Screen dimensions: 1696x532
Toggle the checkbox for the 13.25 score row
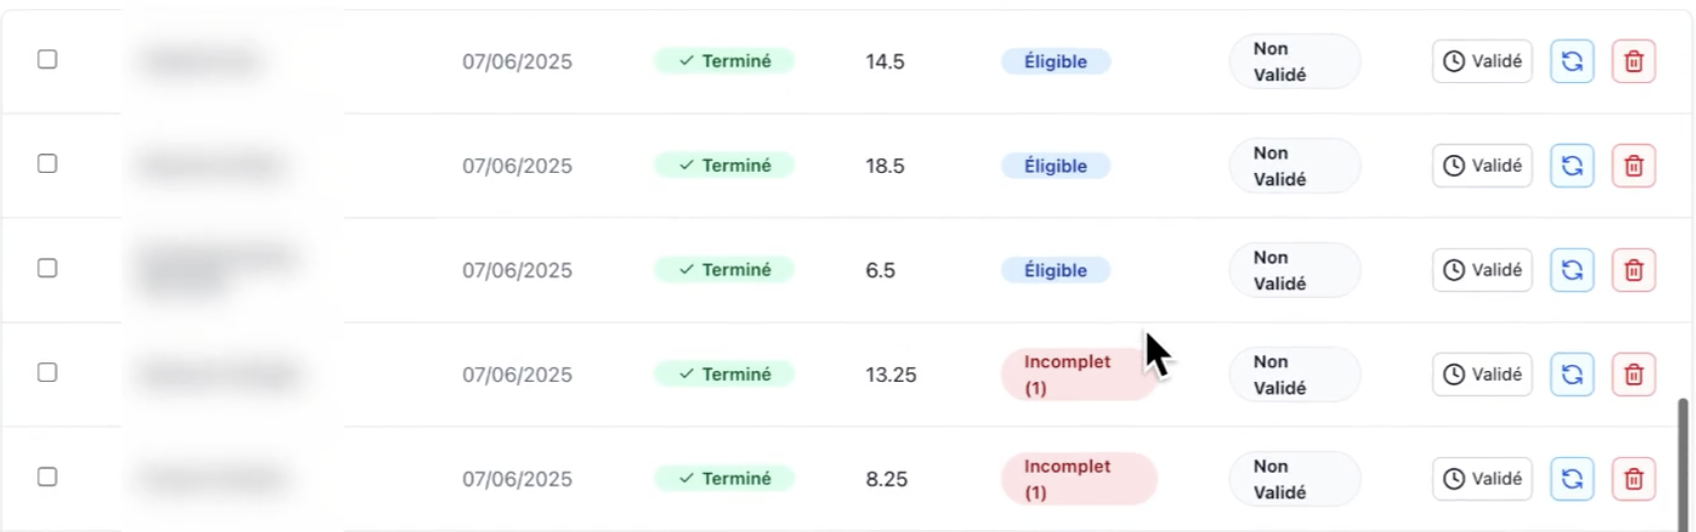tap(47, 372)
